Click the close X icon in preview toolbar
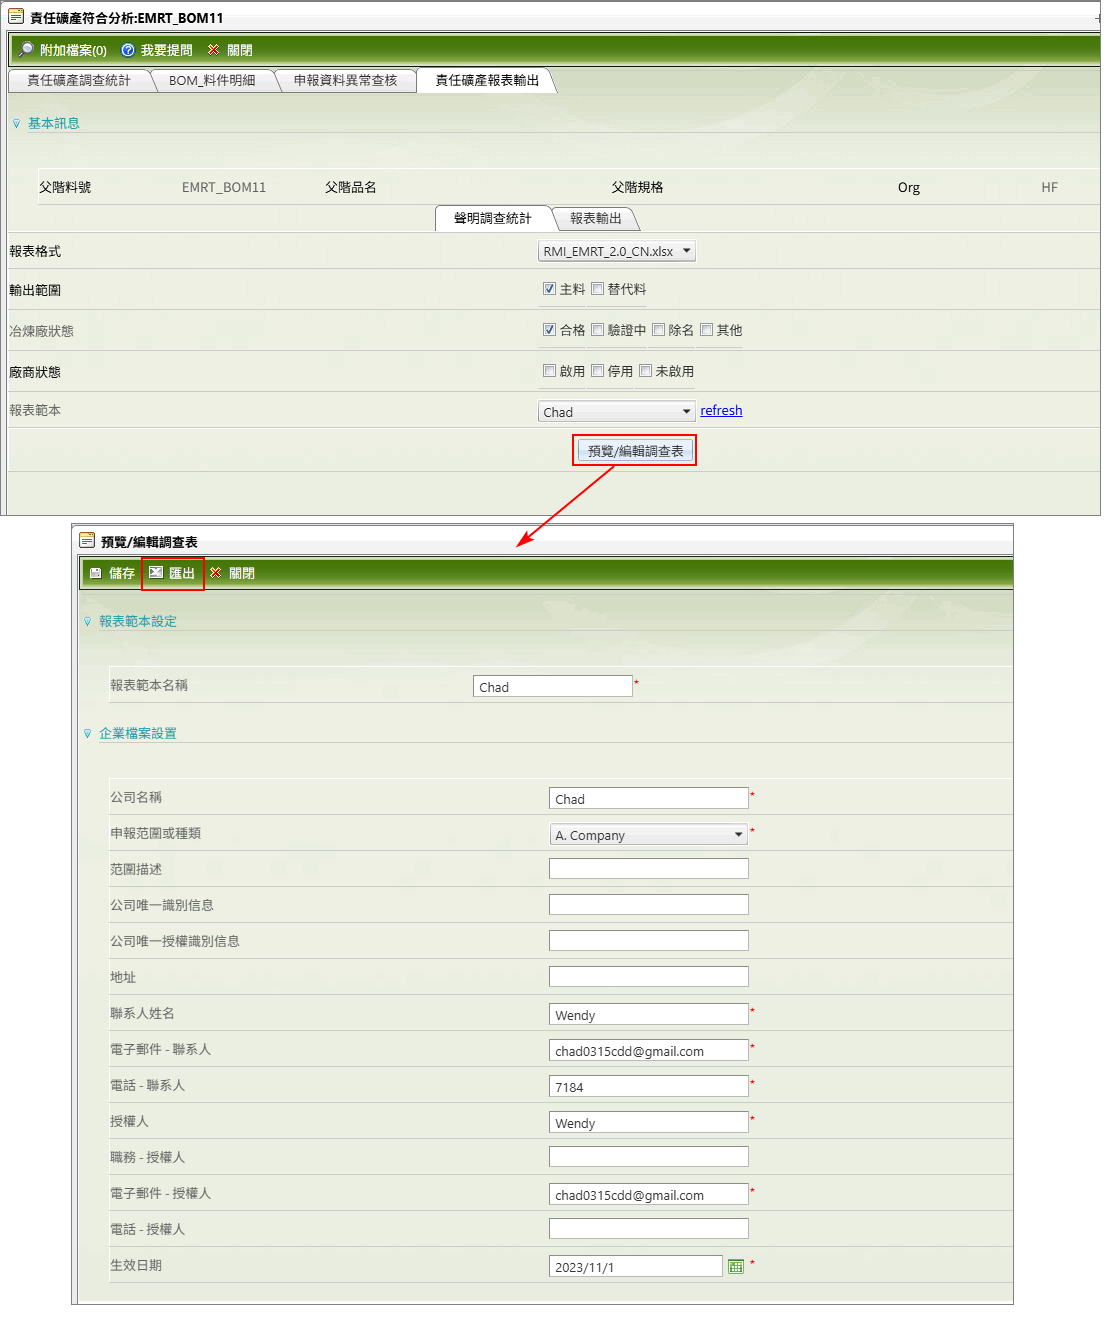Image resolution: width=1115 pixels, height=1322 pixels. (215, 573)
